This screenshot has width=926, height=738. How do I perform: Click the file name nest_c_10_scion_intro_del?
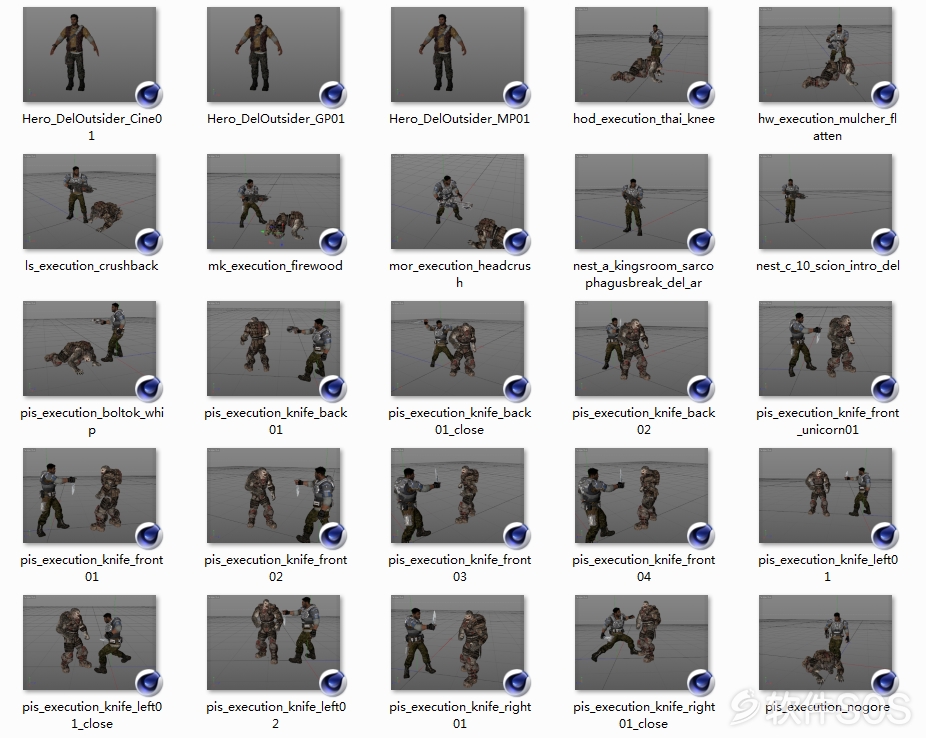[828, 266]
